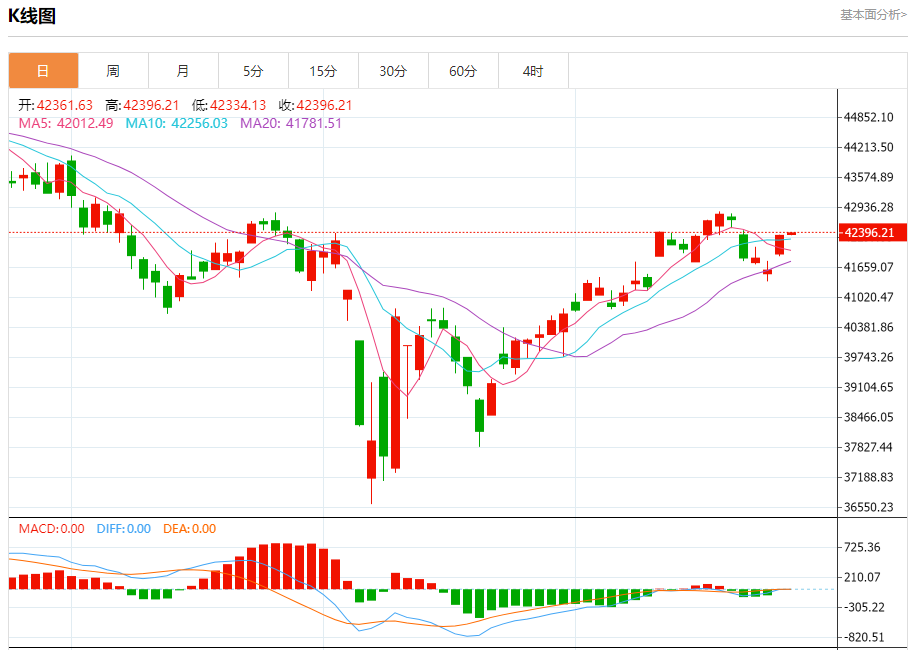Click the 44213.50 price axis label
This screenshot has height=650, width=913.
coord(869,147)
